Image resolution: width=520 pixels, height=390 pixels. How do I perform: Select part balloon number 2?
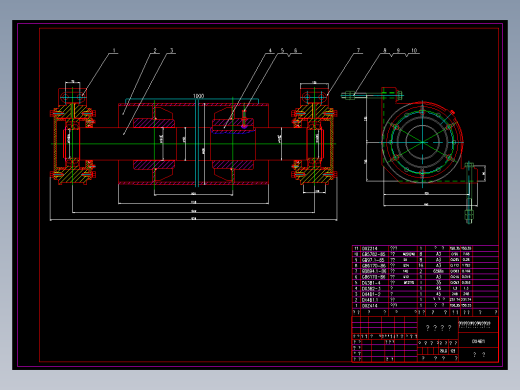tap(155, 51)
